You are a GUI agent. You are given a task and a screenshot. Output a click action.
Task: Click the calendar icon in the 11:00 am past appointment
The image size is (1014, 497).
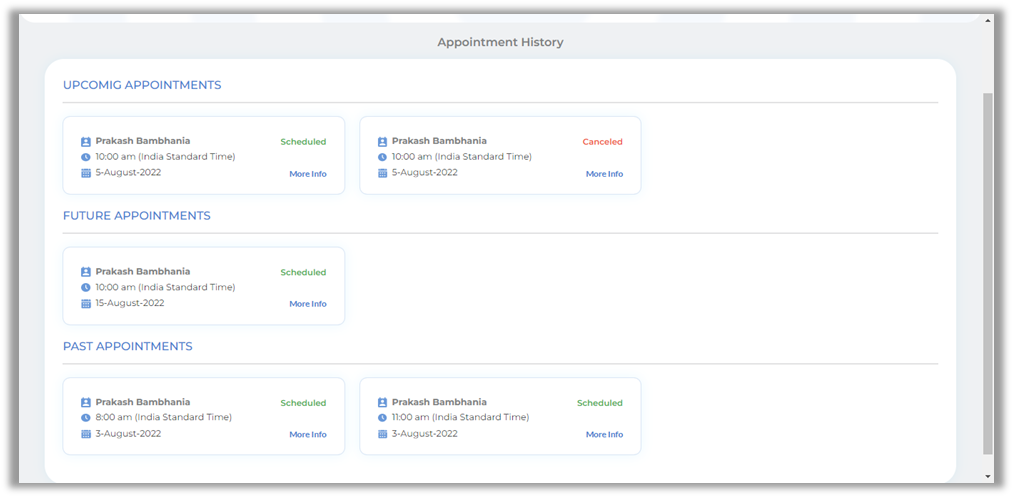click(382, 434)
